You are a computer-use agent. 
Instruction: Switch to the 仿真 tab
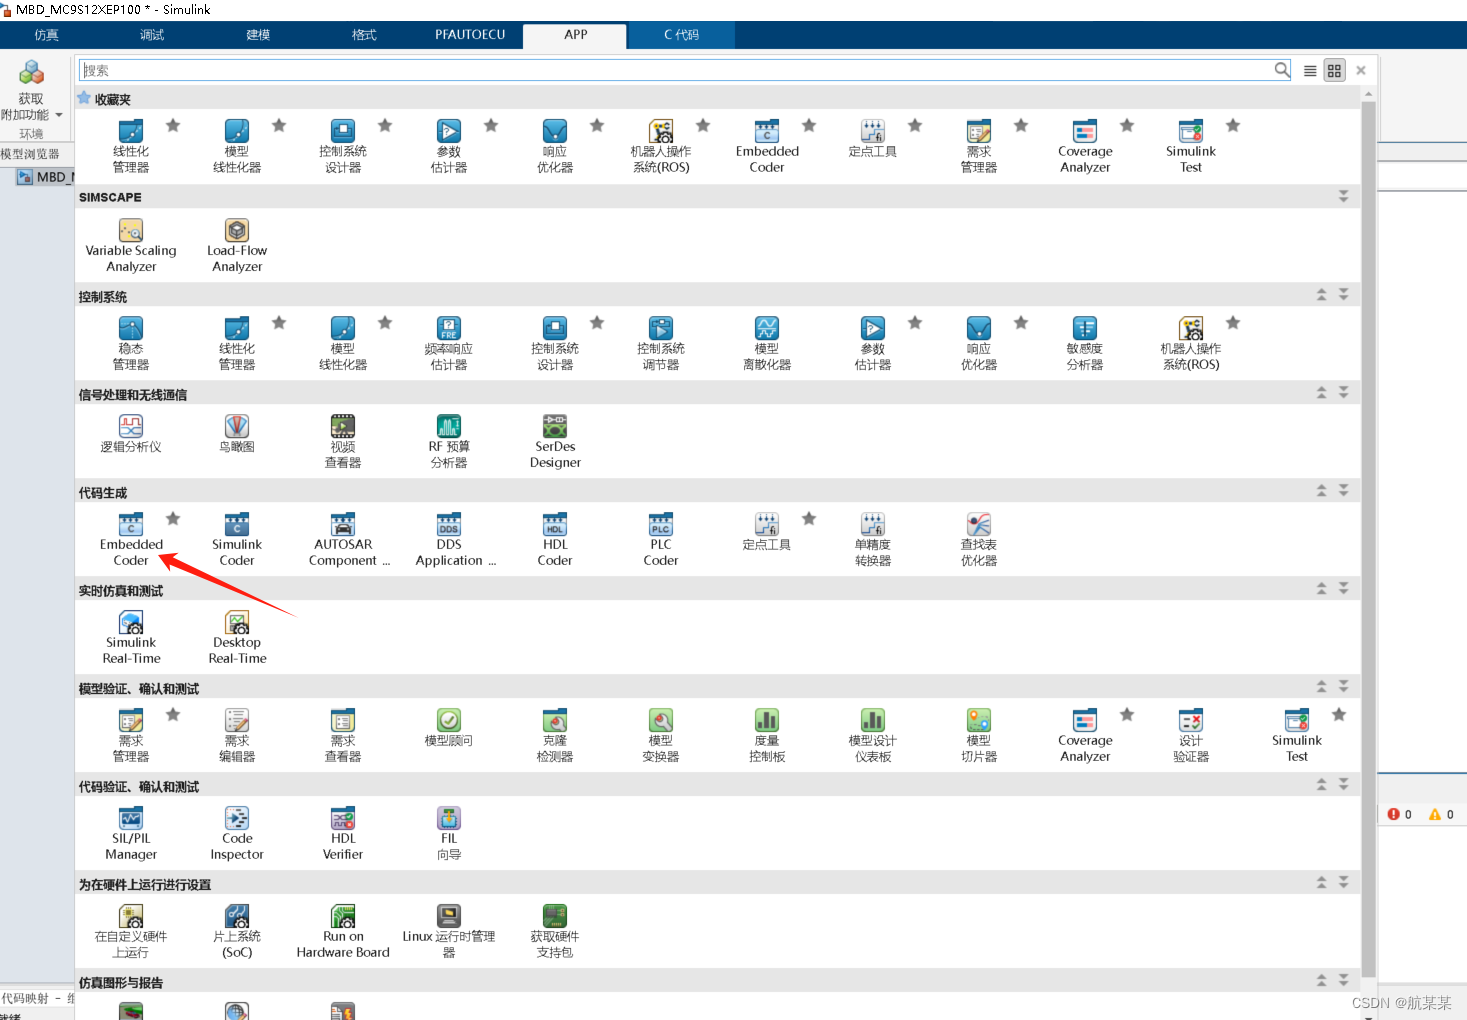(x=47, y=35)
